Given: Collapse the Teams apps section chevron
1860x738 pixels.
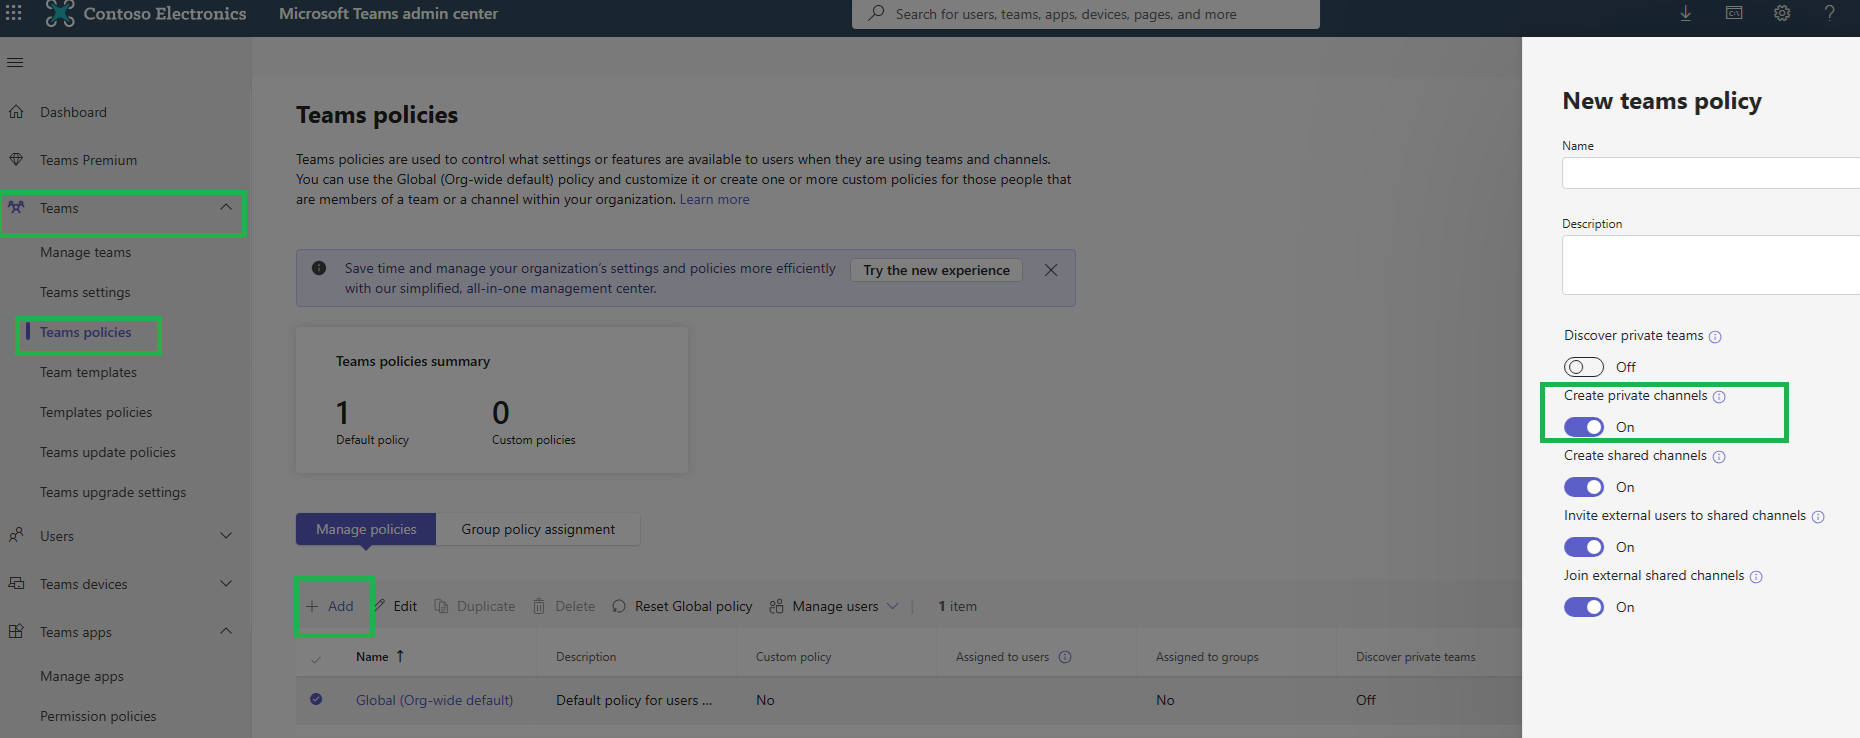Looking at the screenshot, I should pyautogui.click(x=226, y=631).
